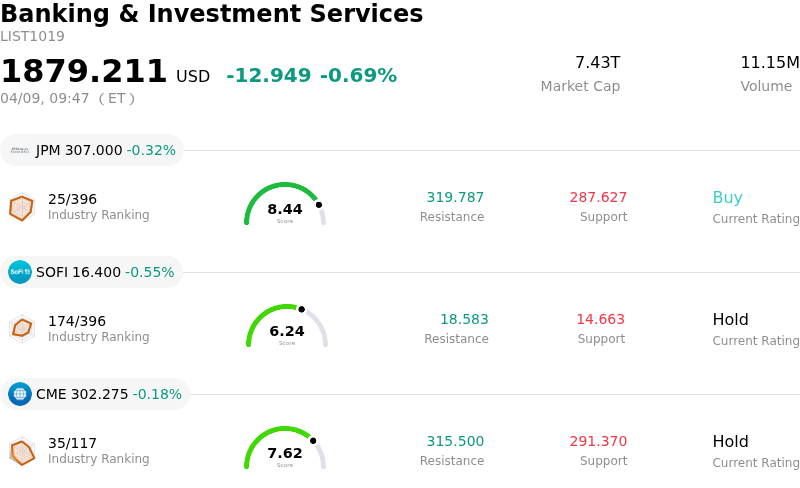Click JPM resistance value 319.787
Image resolution: width=800 pixels, height=488 pixels.
(455, 198)
